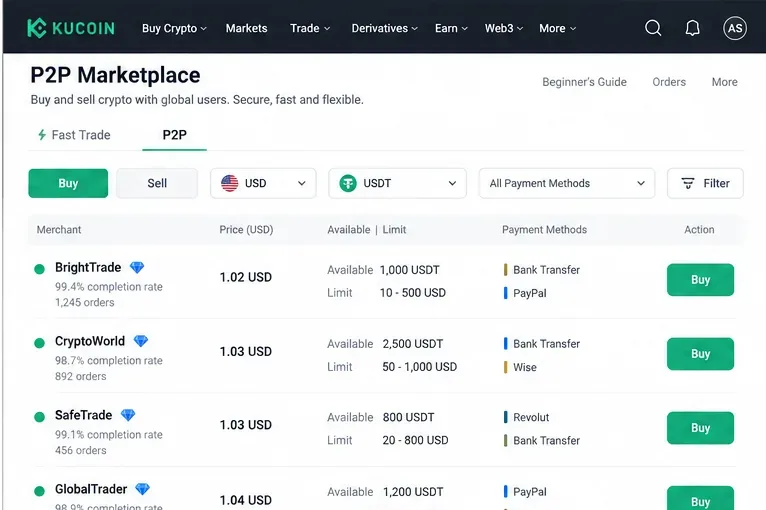The image size is (766, 510).
Task: Switch to the Sell side toggle
Action: [157, 183]
